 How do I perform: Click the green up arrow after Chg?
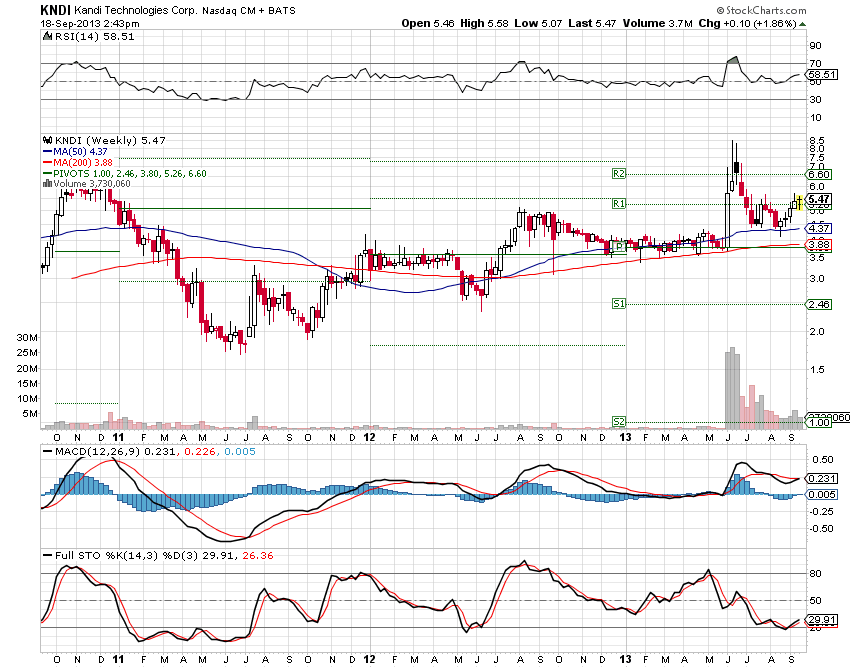(x=802, y=24)
